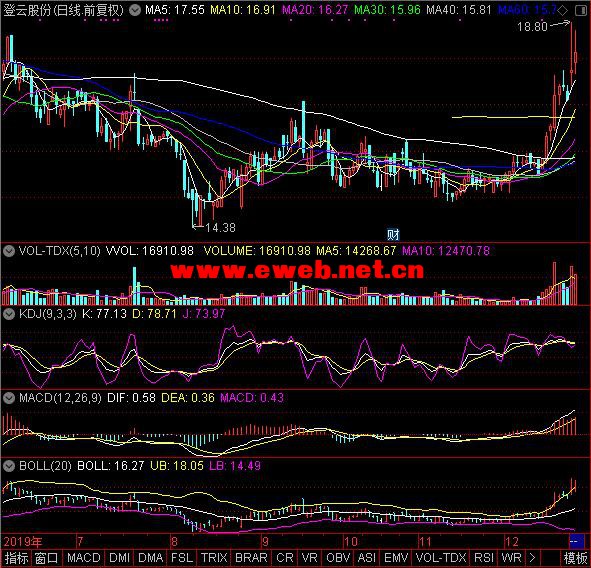The height and width of the screenshot is (568, 591).
Task: Open the 窗口 window menu
Action: point(46,558)
